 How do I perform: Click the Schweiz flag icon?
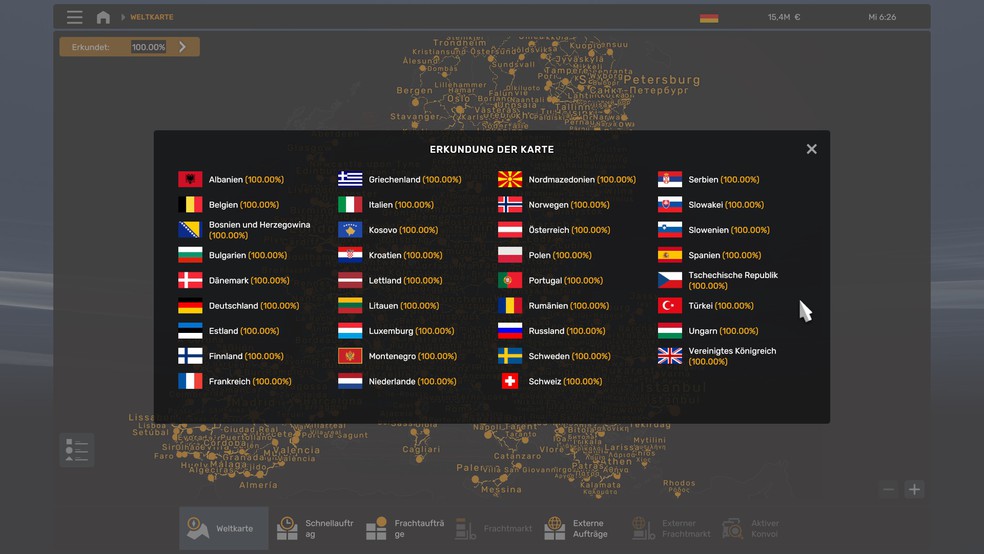click(510, 381)
